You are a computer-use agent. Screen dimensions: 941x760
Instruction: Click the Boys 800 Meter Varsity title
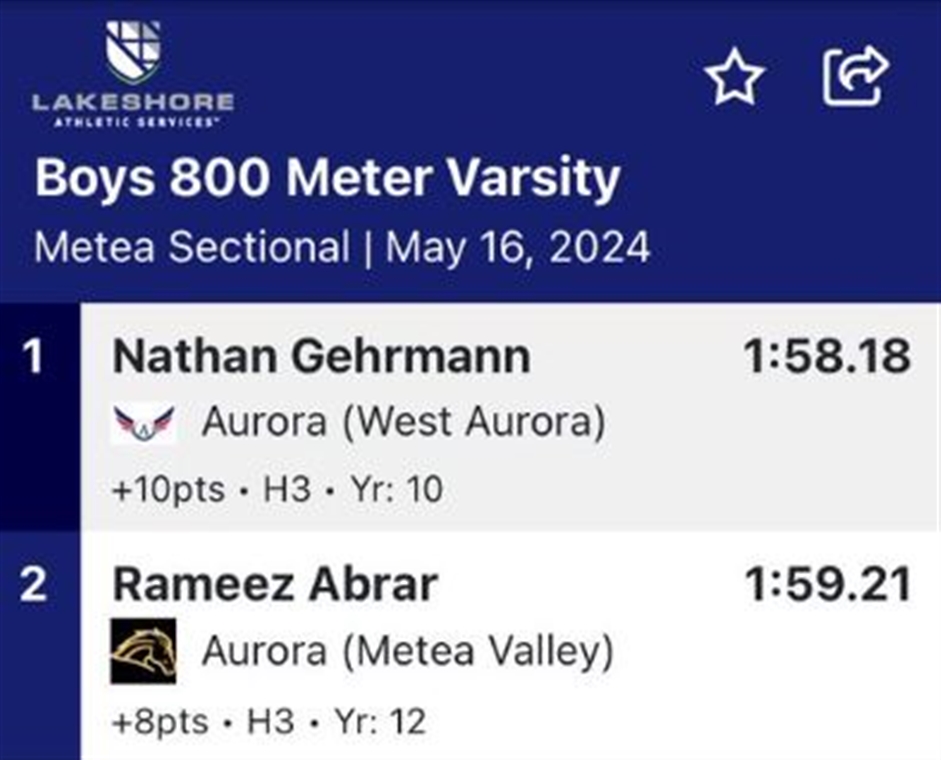point(327,178)
